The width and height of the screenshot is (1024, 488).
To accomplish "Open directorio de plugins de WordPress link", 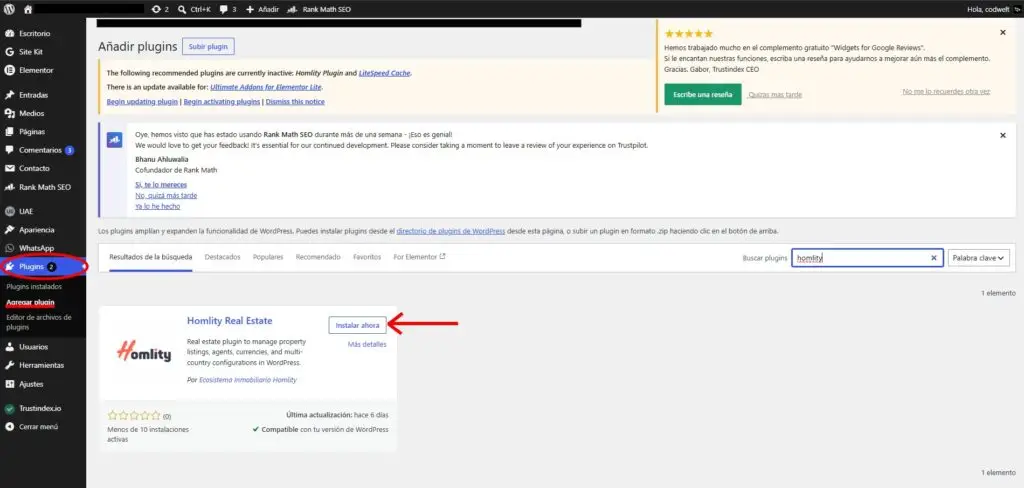I will tap(451, 231).
